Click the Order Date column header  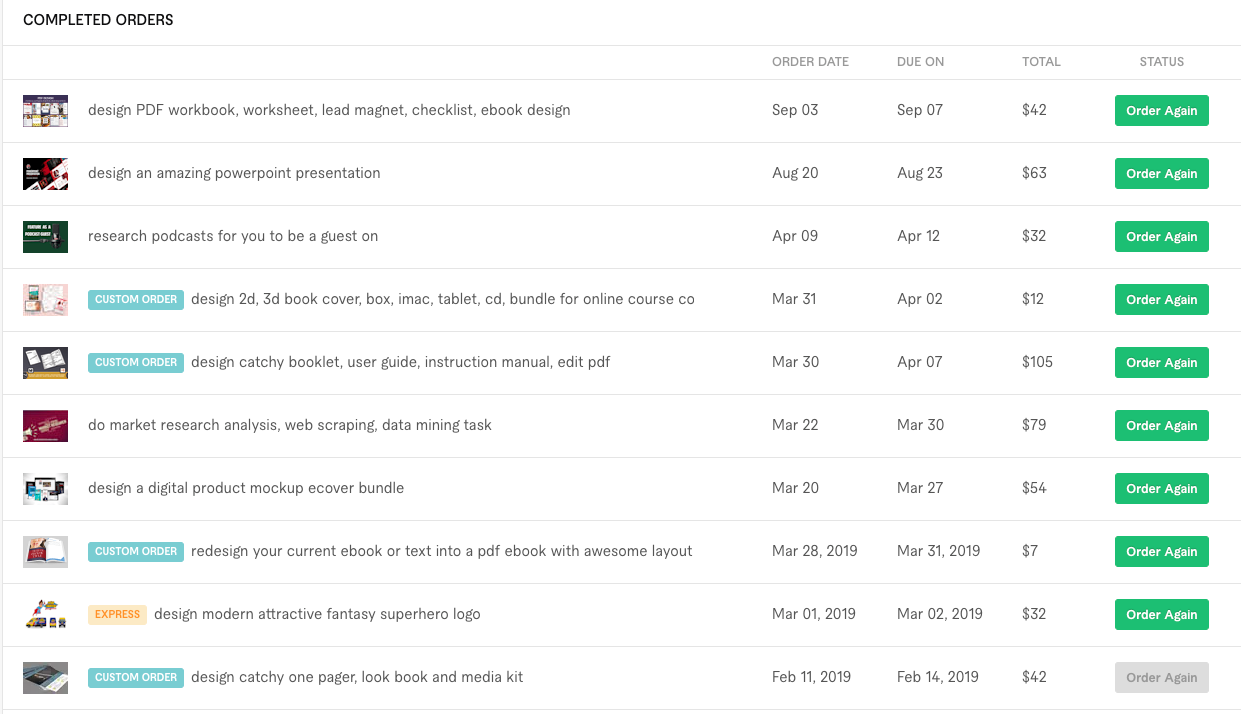pyautogui.click(x=810, y=62)
